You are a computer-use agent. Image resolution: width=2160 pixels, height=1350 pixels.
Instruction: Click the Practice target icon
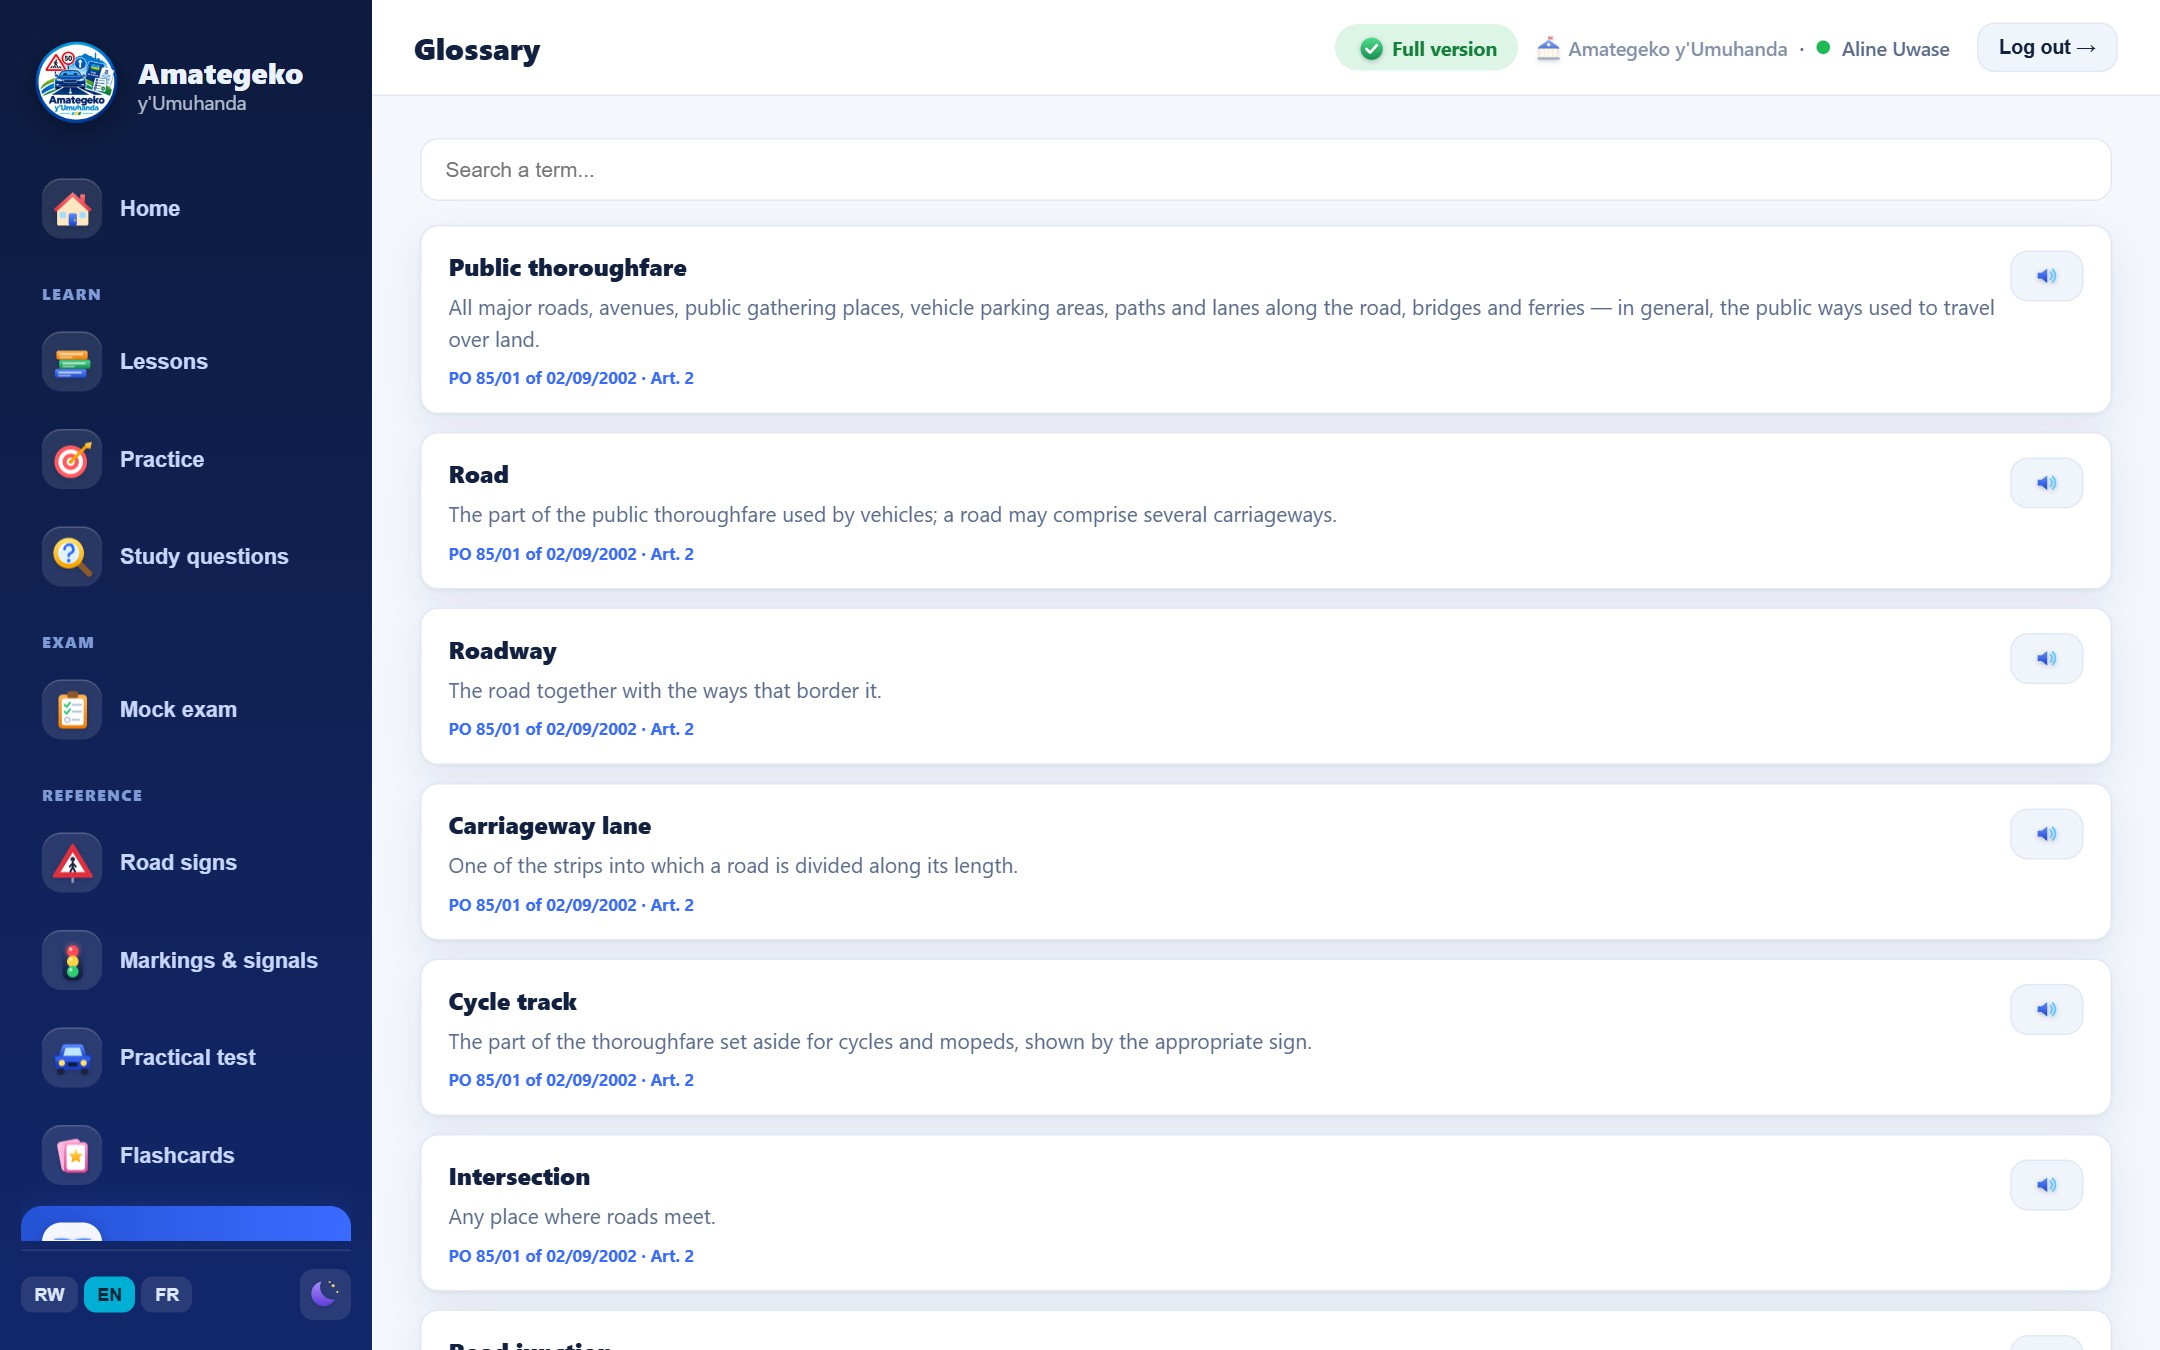pos(72,460)
